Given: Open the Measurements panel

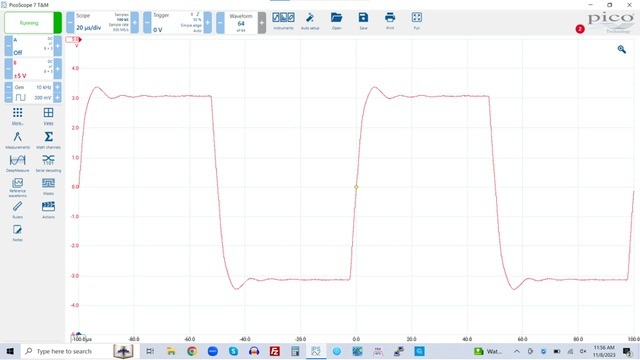Looking at the screenshot, I should (18, 140).
